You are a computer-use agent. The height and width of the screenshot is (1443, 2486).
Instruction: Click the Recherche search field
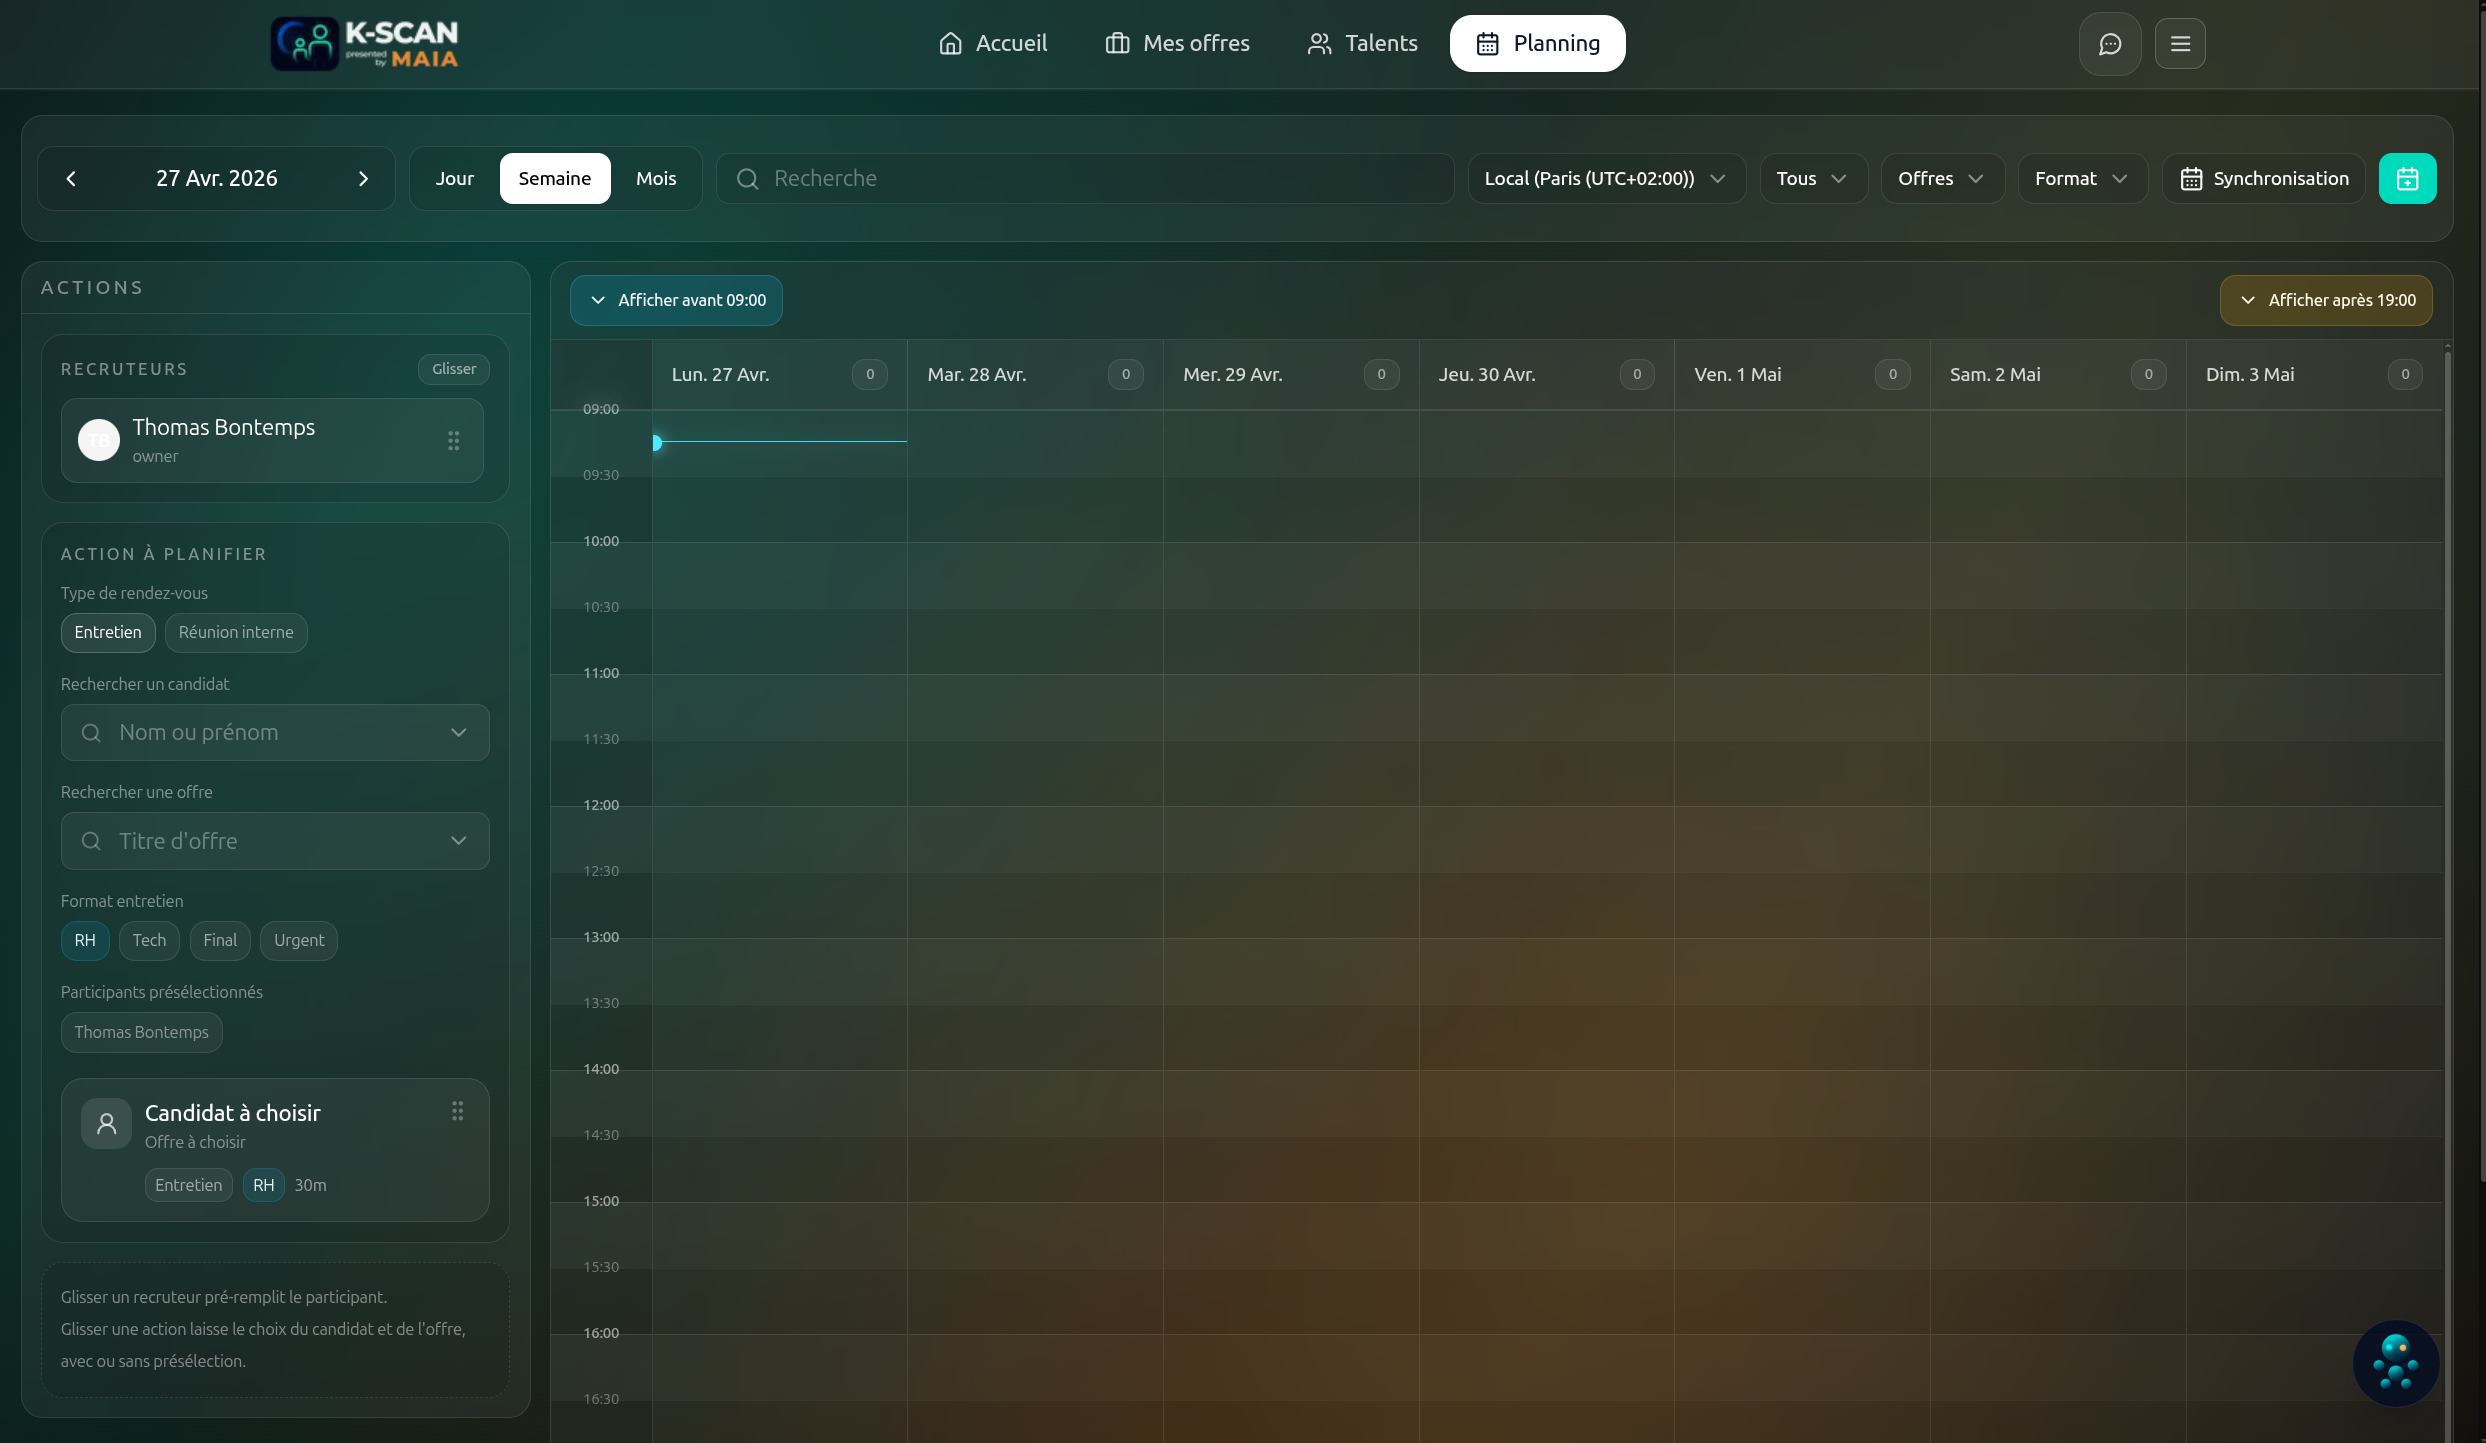pyautogui.click(x=1085, y=179)
